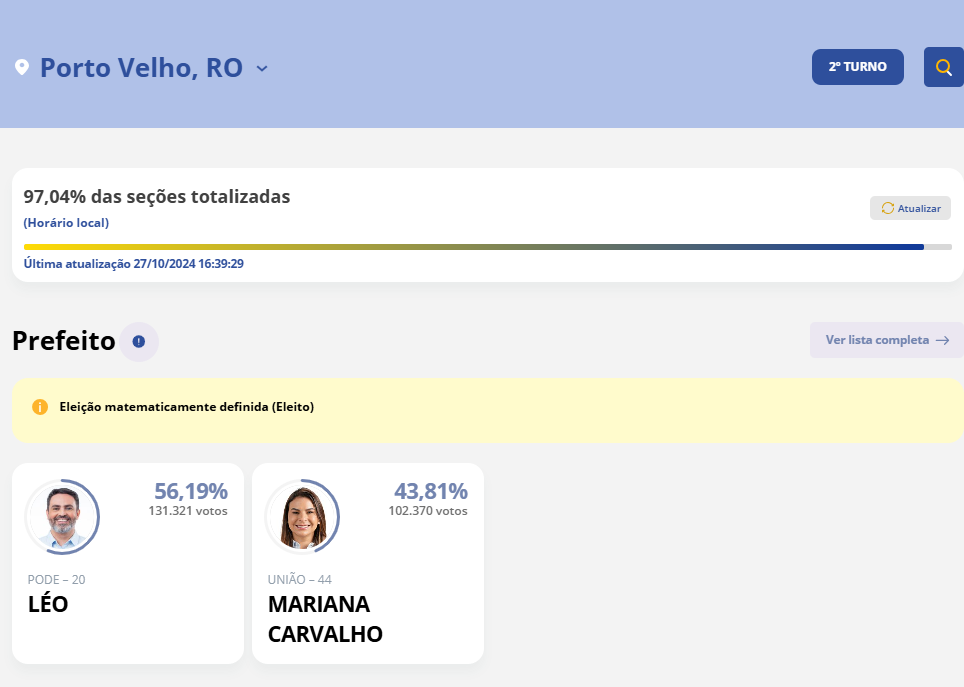Click the refresh arrows icon in Atualizar

(x=887, y=208)
